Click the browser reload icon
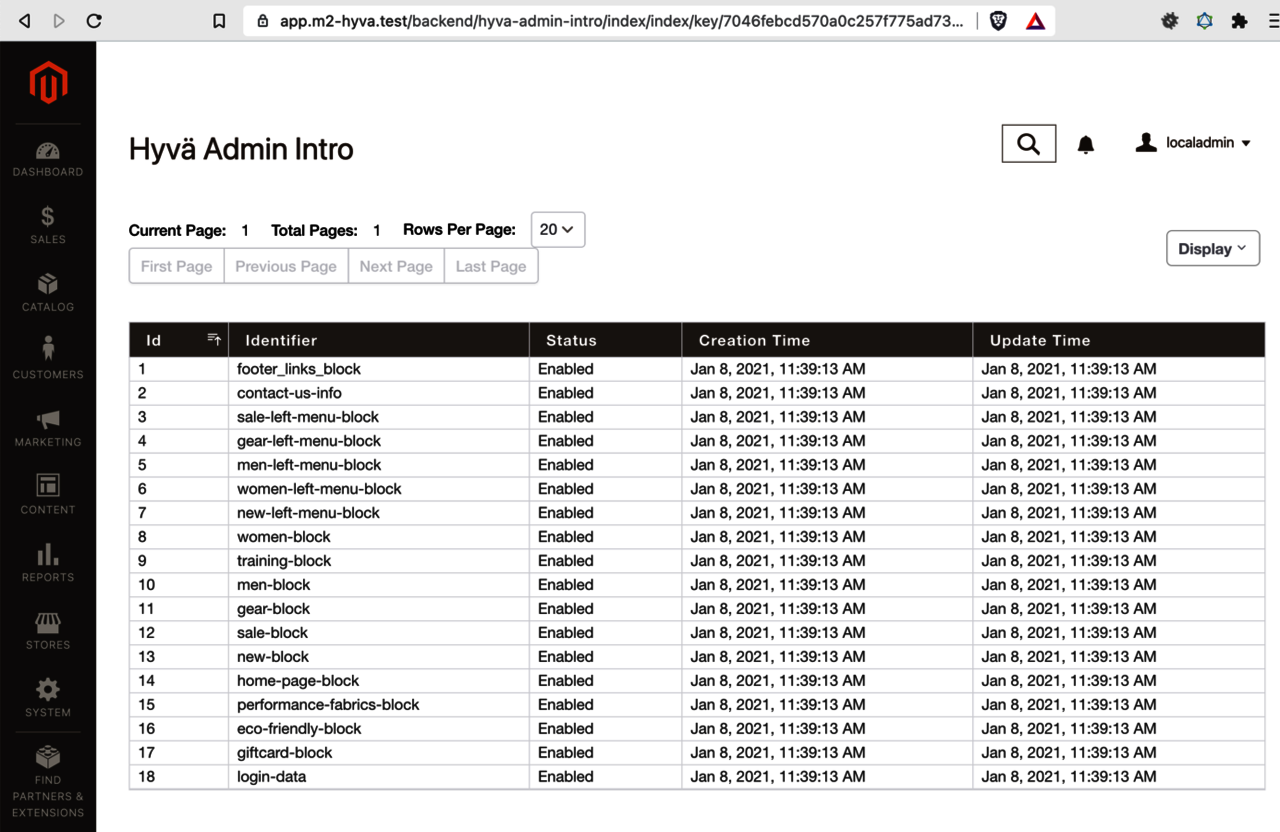The width and height of the screenshot is (1280, 832). click(94, 20)
